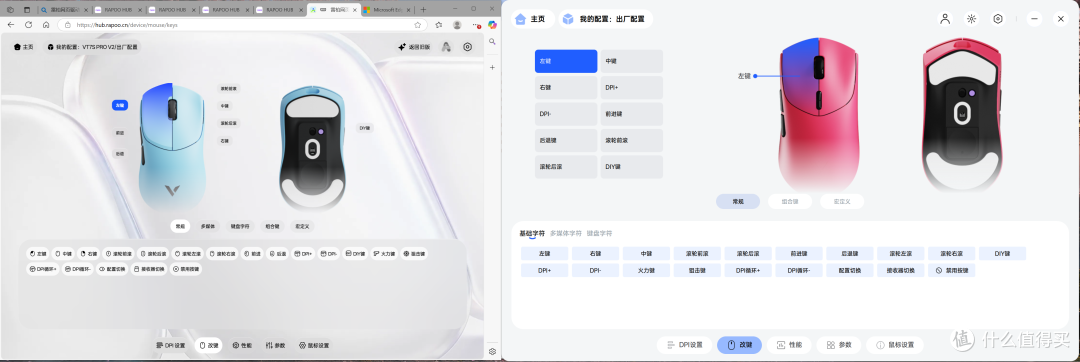The width and height of the screenshot is (1080, 362).
Task: Click the 主页 home icon in the browser Rapoo page
Action: click(x=23, y=47)
